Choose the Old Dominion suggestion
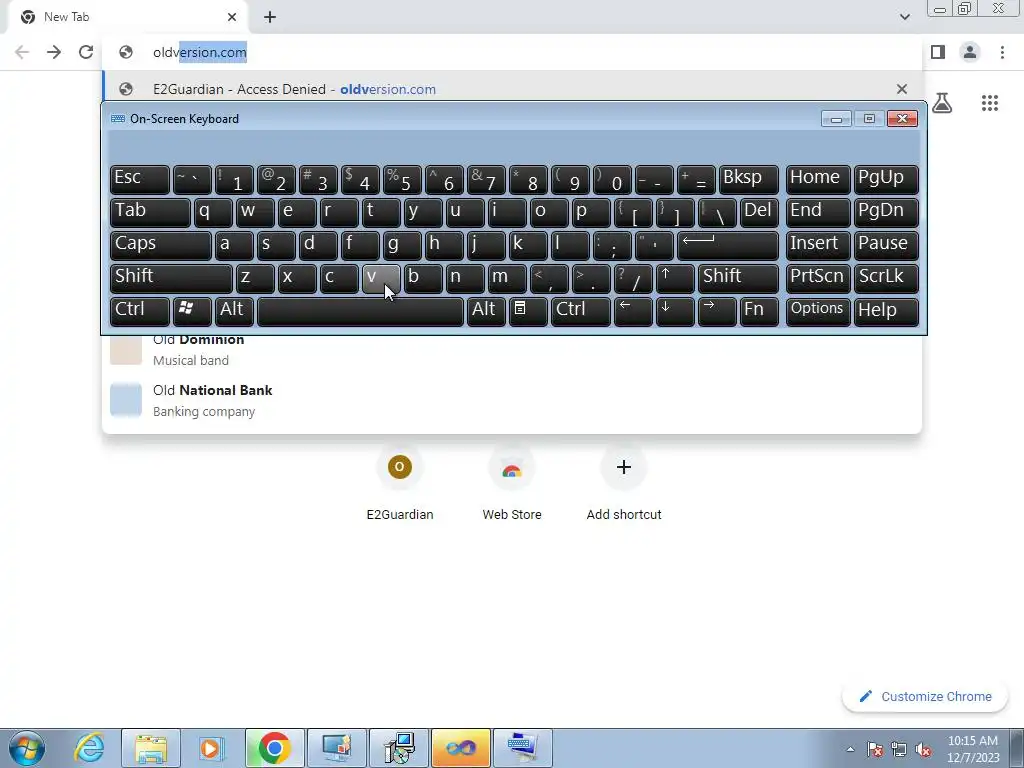Viewport: 1024px width, 768px height. pos(512,350)
